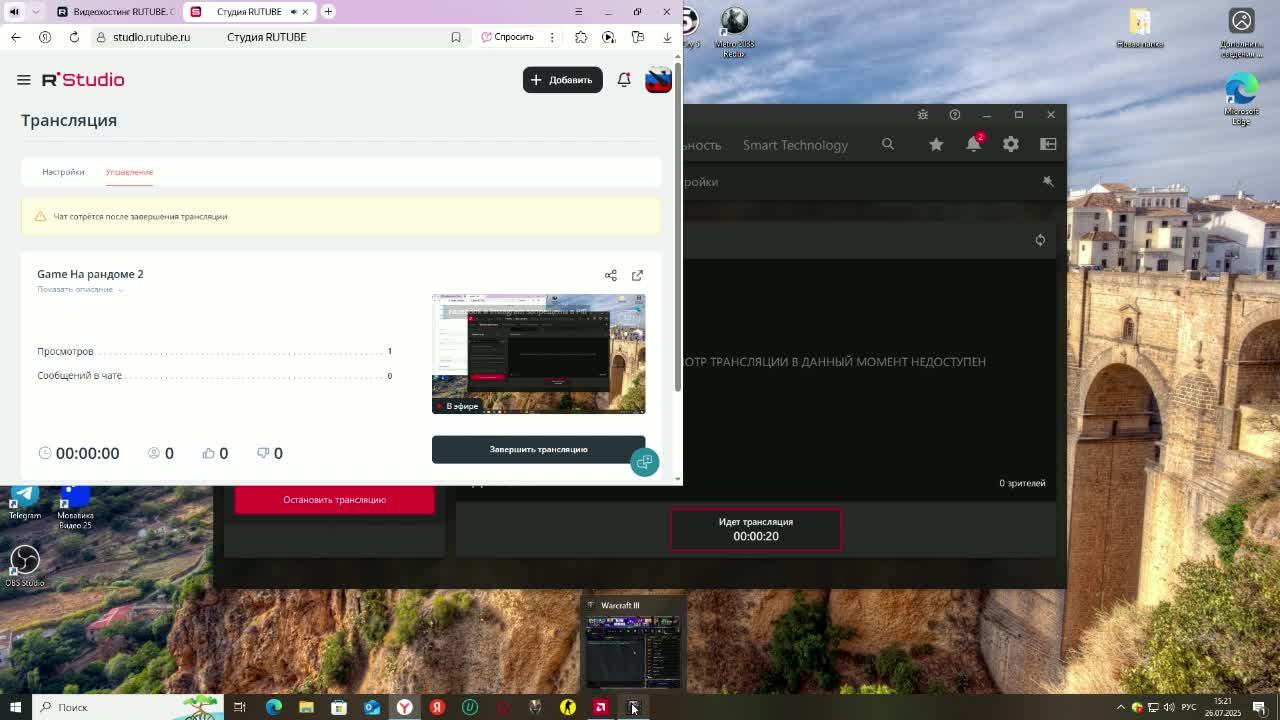Viewport: 1280px width, 720px height.
Task: Select the Управление tab
Action: pos(129,172)
